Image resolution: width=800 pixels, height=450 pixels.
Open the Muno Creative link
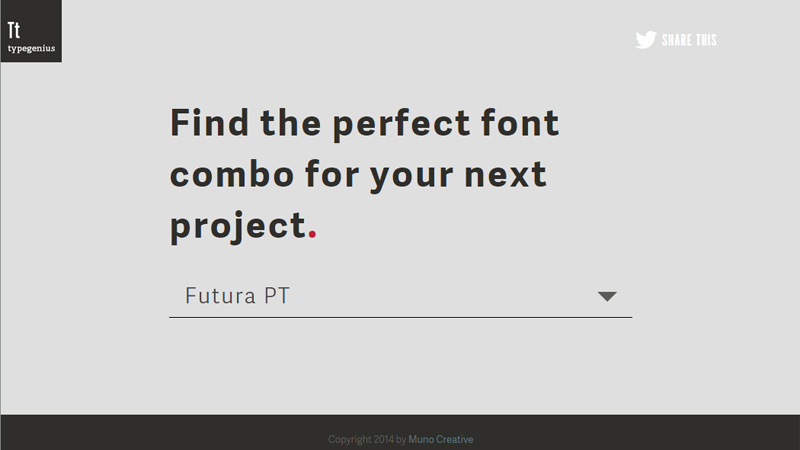[440, 439]
